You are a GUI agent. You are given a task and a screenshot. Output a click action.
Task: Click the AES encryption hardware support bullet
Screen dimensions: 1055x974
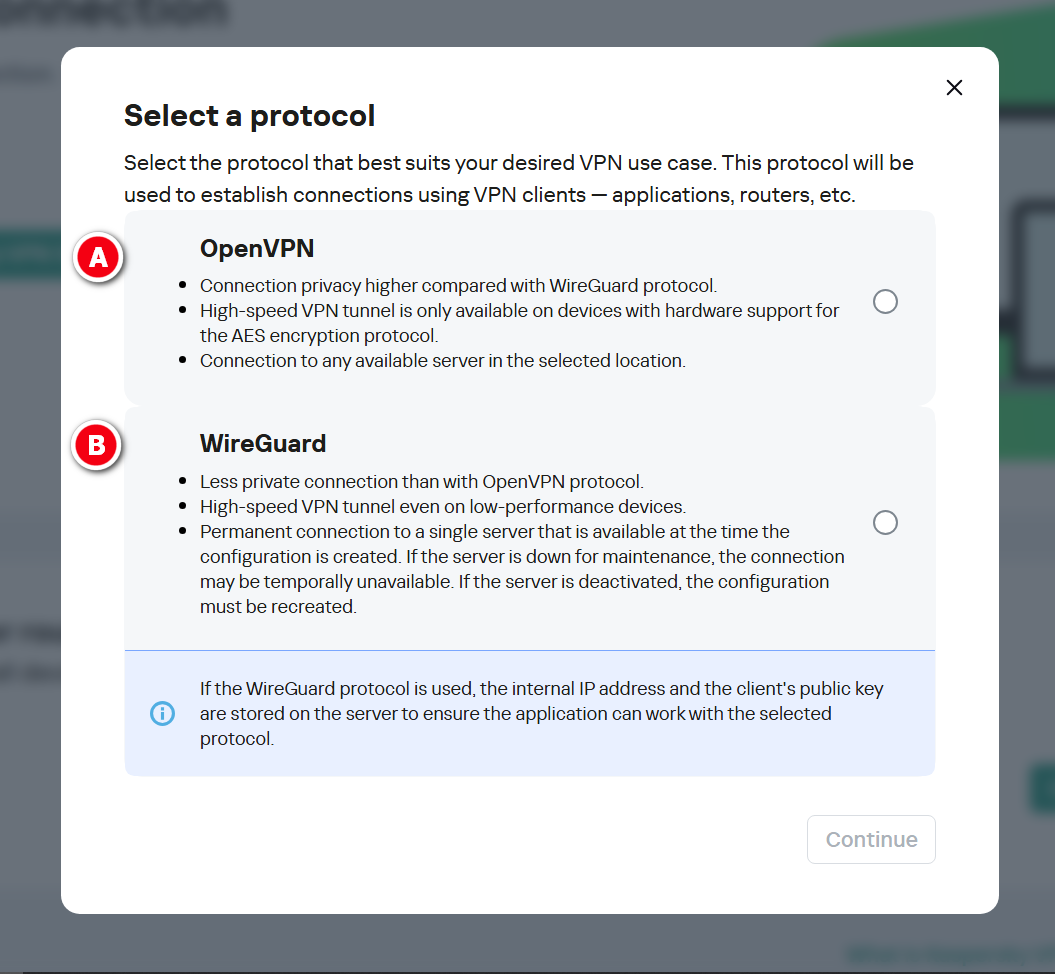coord(519,322)
